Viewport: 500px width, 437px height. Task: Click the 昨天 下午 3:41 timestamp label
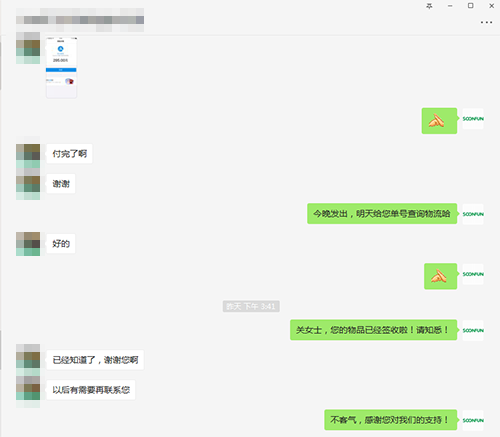coord(251,306)
